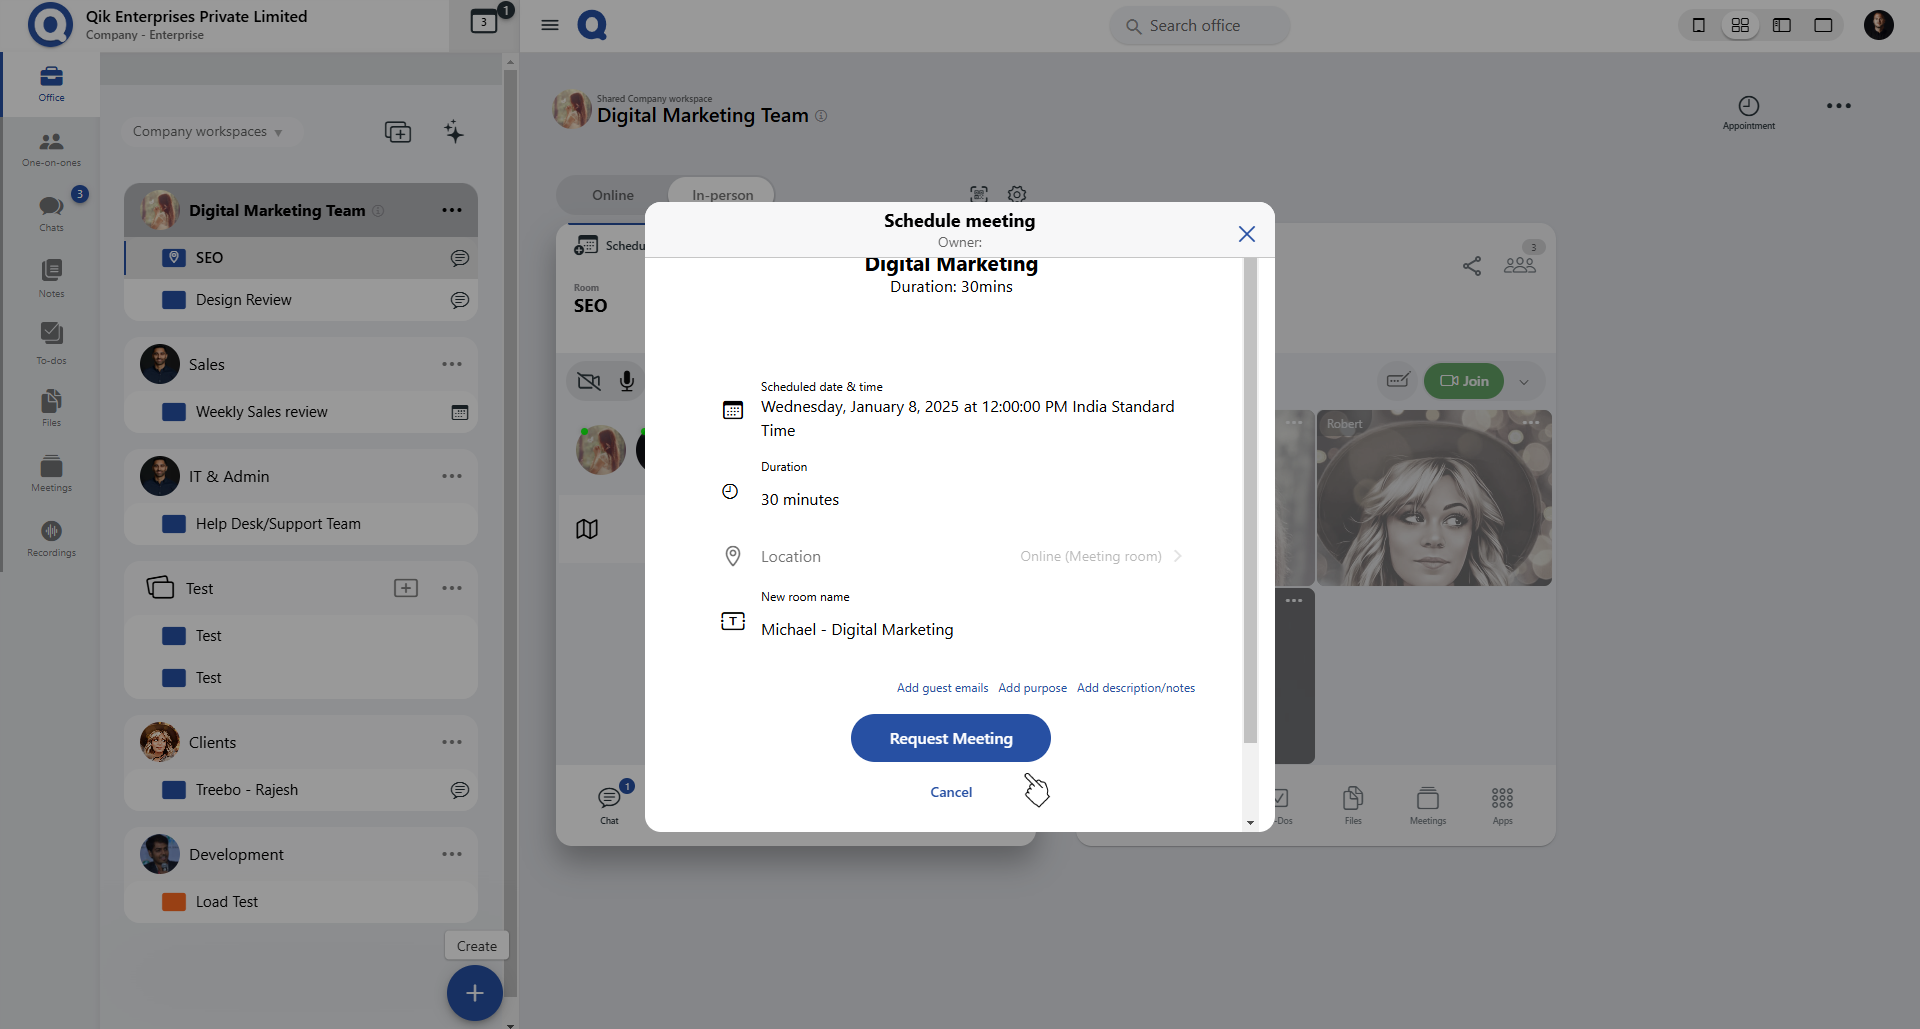Click the share icon in room panel
The width and height of the screenshot is (1920, 1029).
point(1472,266)
